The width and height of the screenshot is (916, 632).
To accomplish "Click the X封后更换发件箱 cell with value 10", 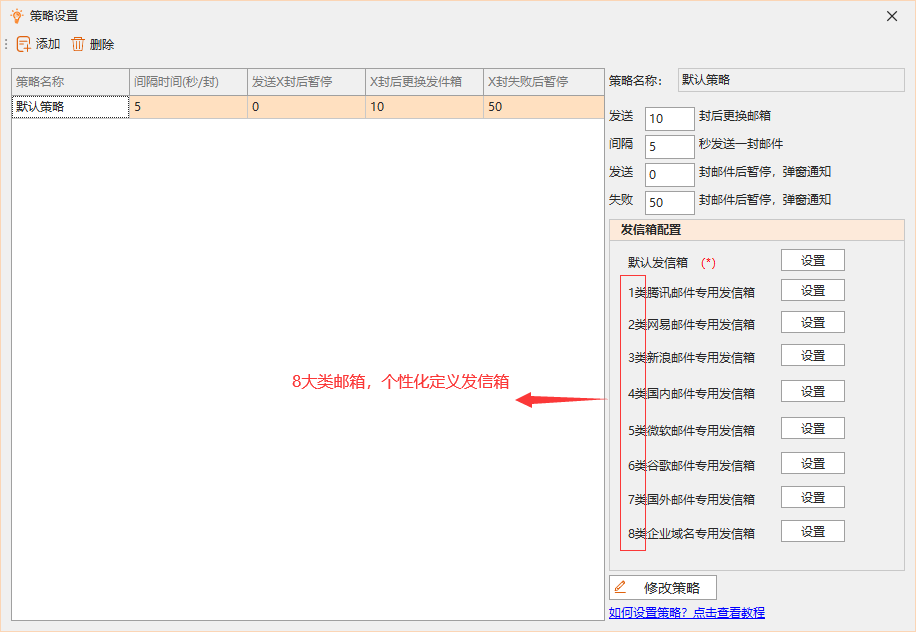I will tap(424, 107).
